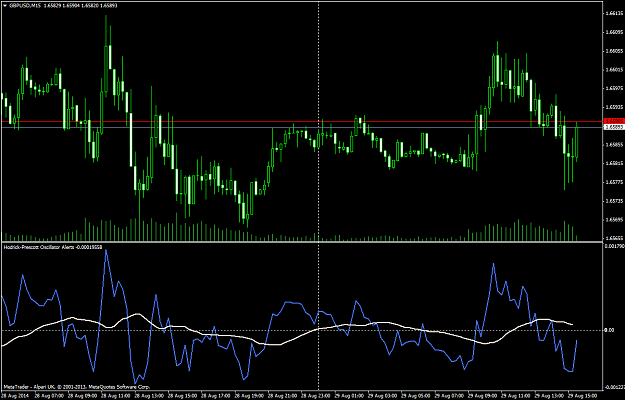This screenshot has width=625, height=400.
Task: Click the 1.65695 price scale label
Action: pyautogui.click(x=614, y=220)
